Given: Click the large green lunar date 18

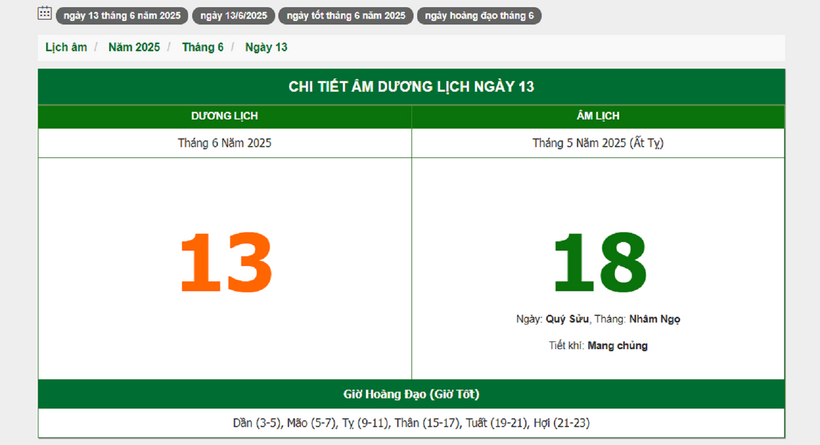Looking at the screenshot, I should pos(599,263).
